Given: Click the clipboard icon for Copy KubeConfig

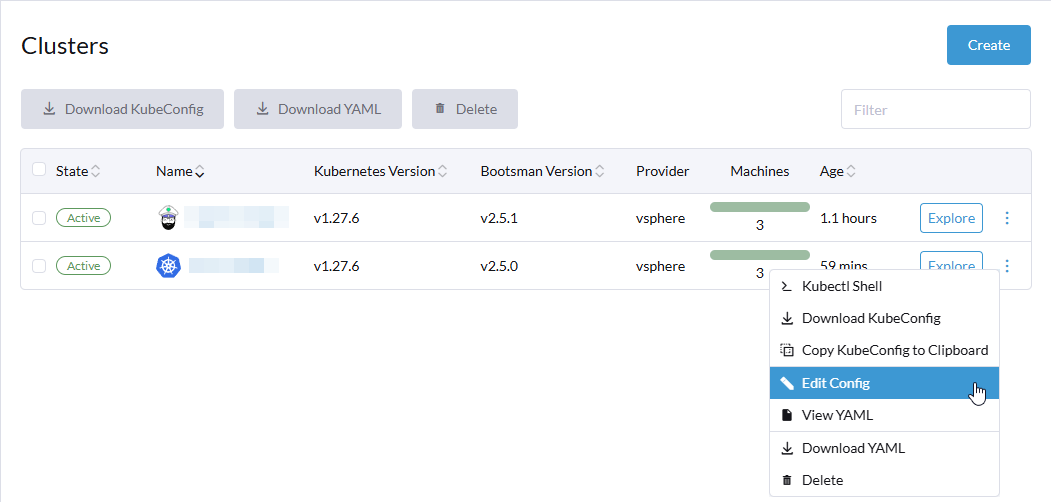Looking at the screenshot, I should (x=786, y=350).
